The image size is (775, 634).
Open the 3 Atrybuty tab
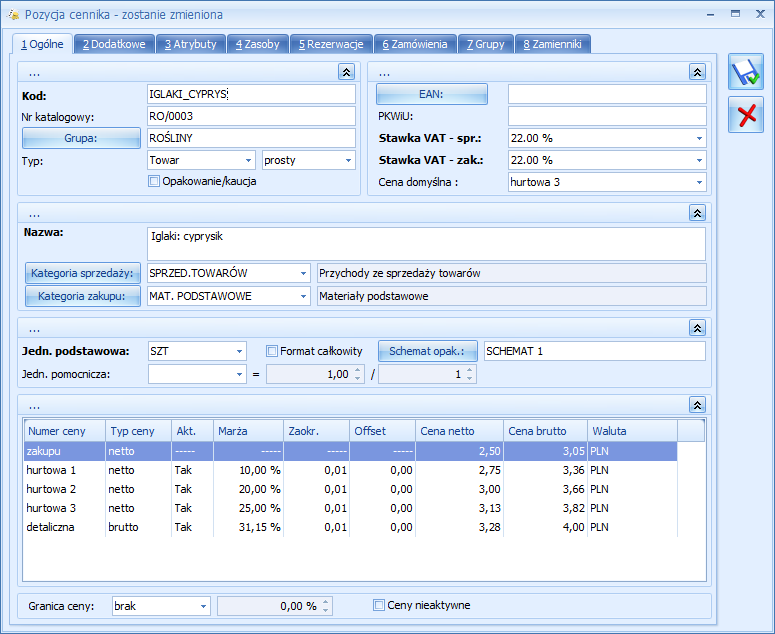(x=191, y=44)
